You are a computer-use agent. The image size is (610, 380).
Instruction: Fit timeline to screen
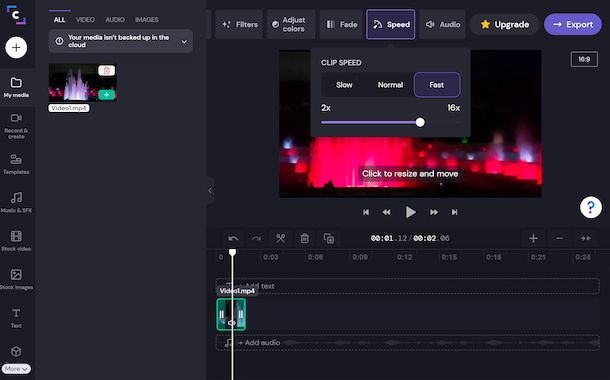[x=586, y=238]
